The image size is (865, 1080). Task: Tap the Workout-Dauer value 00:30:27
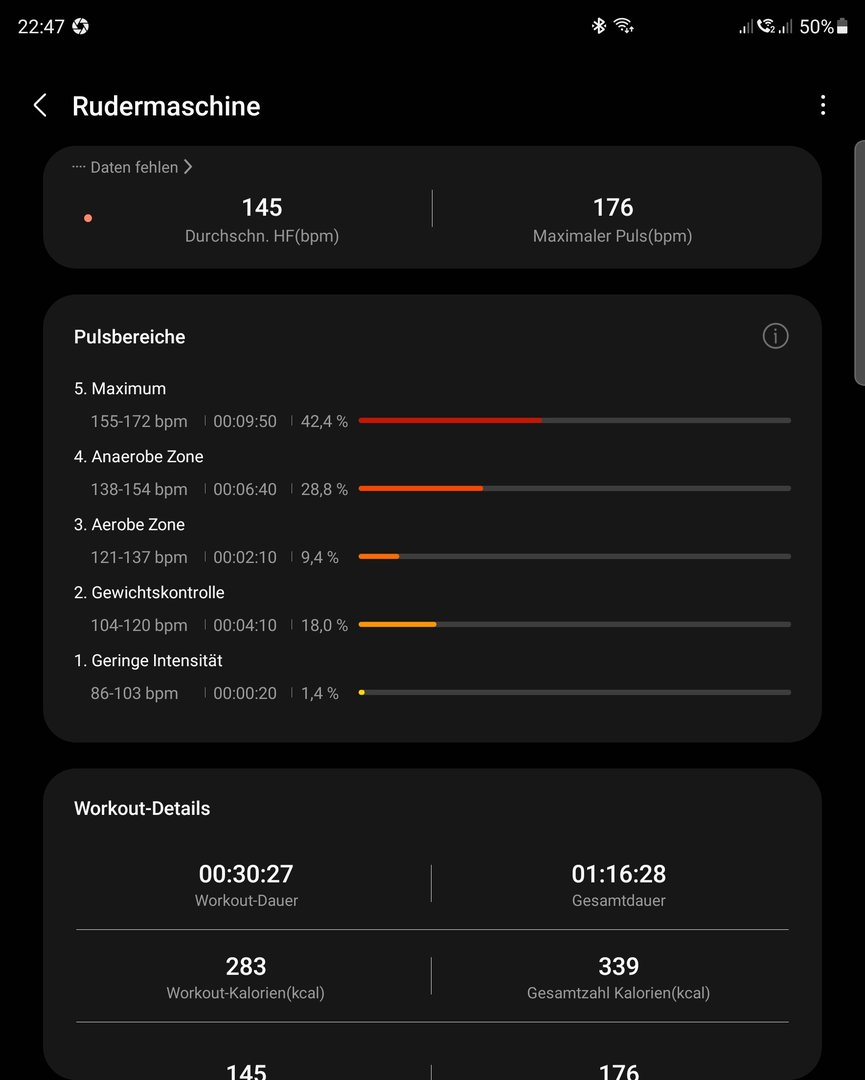(x=246, y=873)
